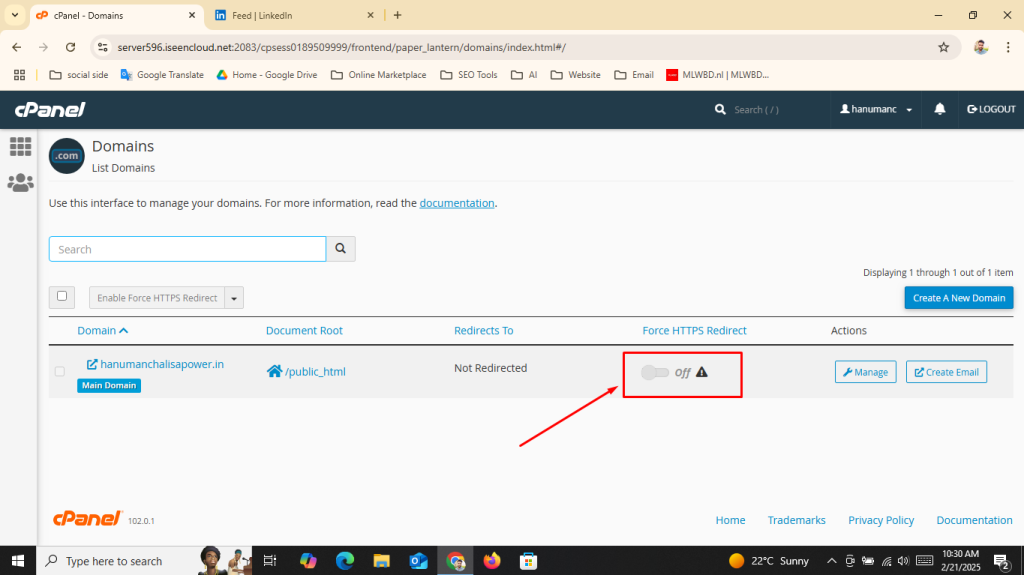Screen dimensions: 1024x575
Task: Open a new browser tab
Action: point(397,15)
